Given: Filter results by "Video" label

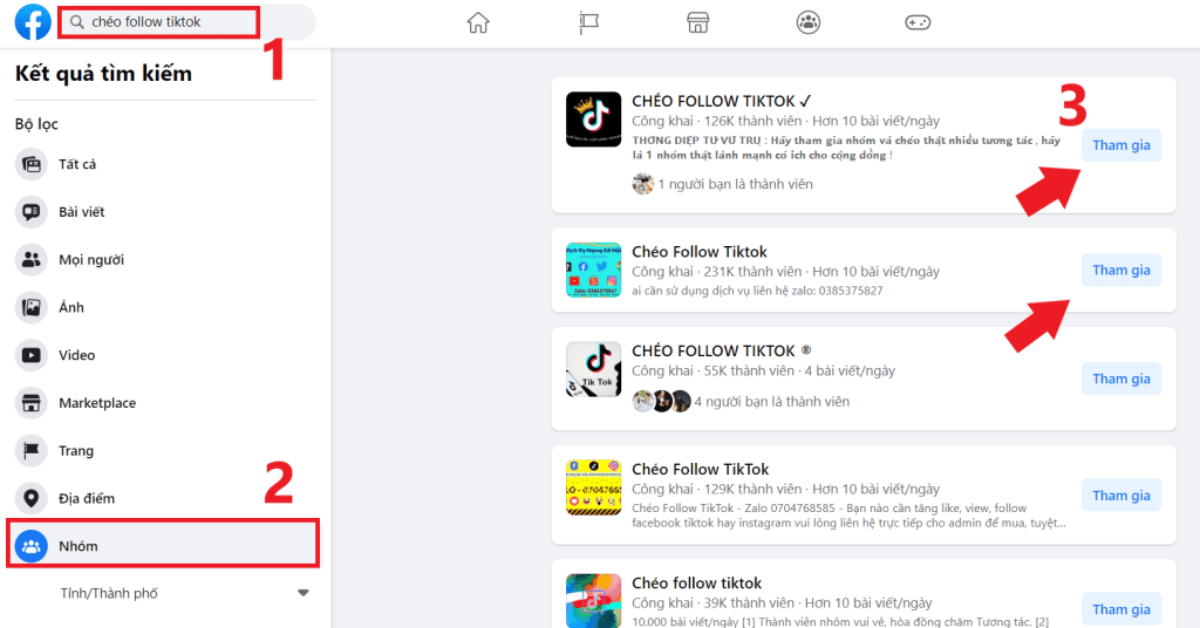Looking at the screenshot, I should click(77, 355).
